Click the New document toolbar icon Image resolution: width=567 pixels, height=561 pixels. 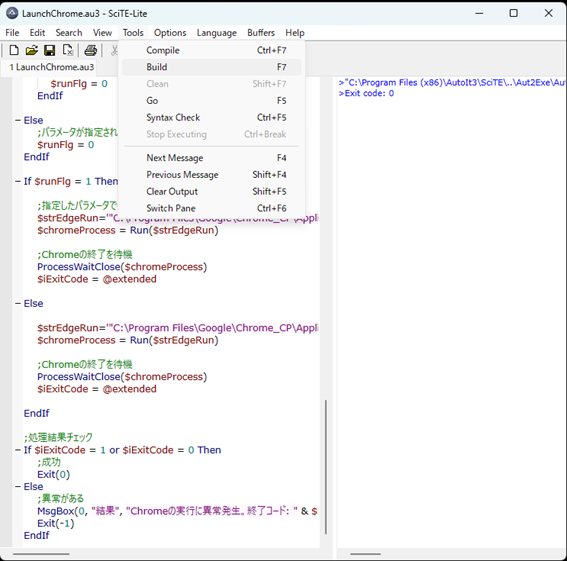coord(14,50)
